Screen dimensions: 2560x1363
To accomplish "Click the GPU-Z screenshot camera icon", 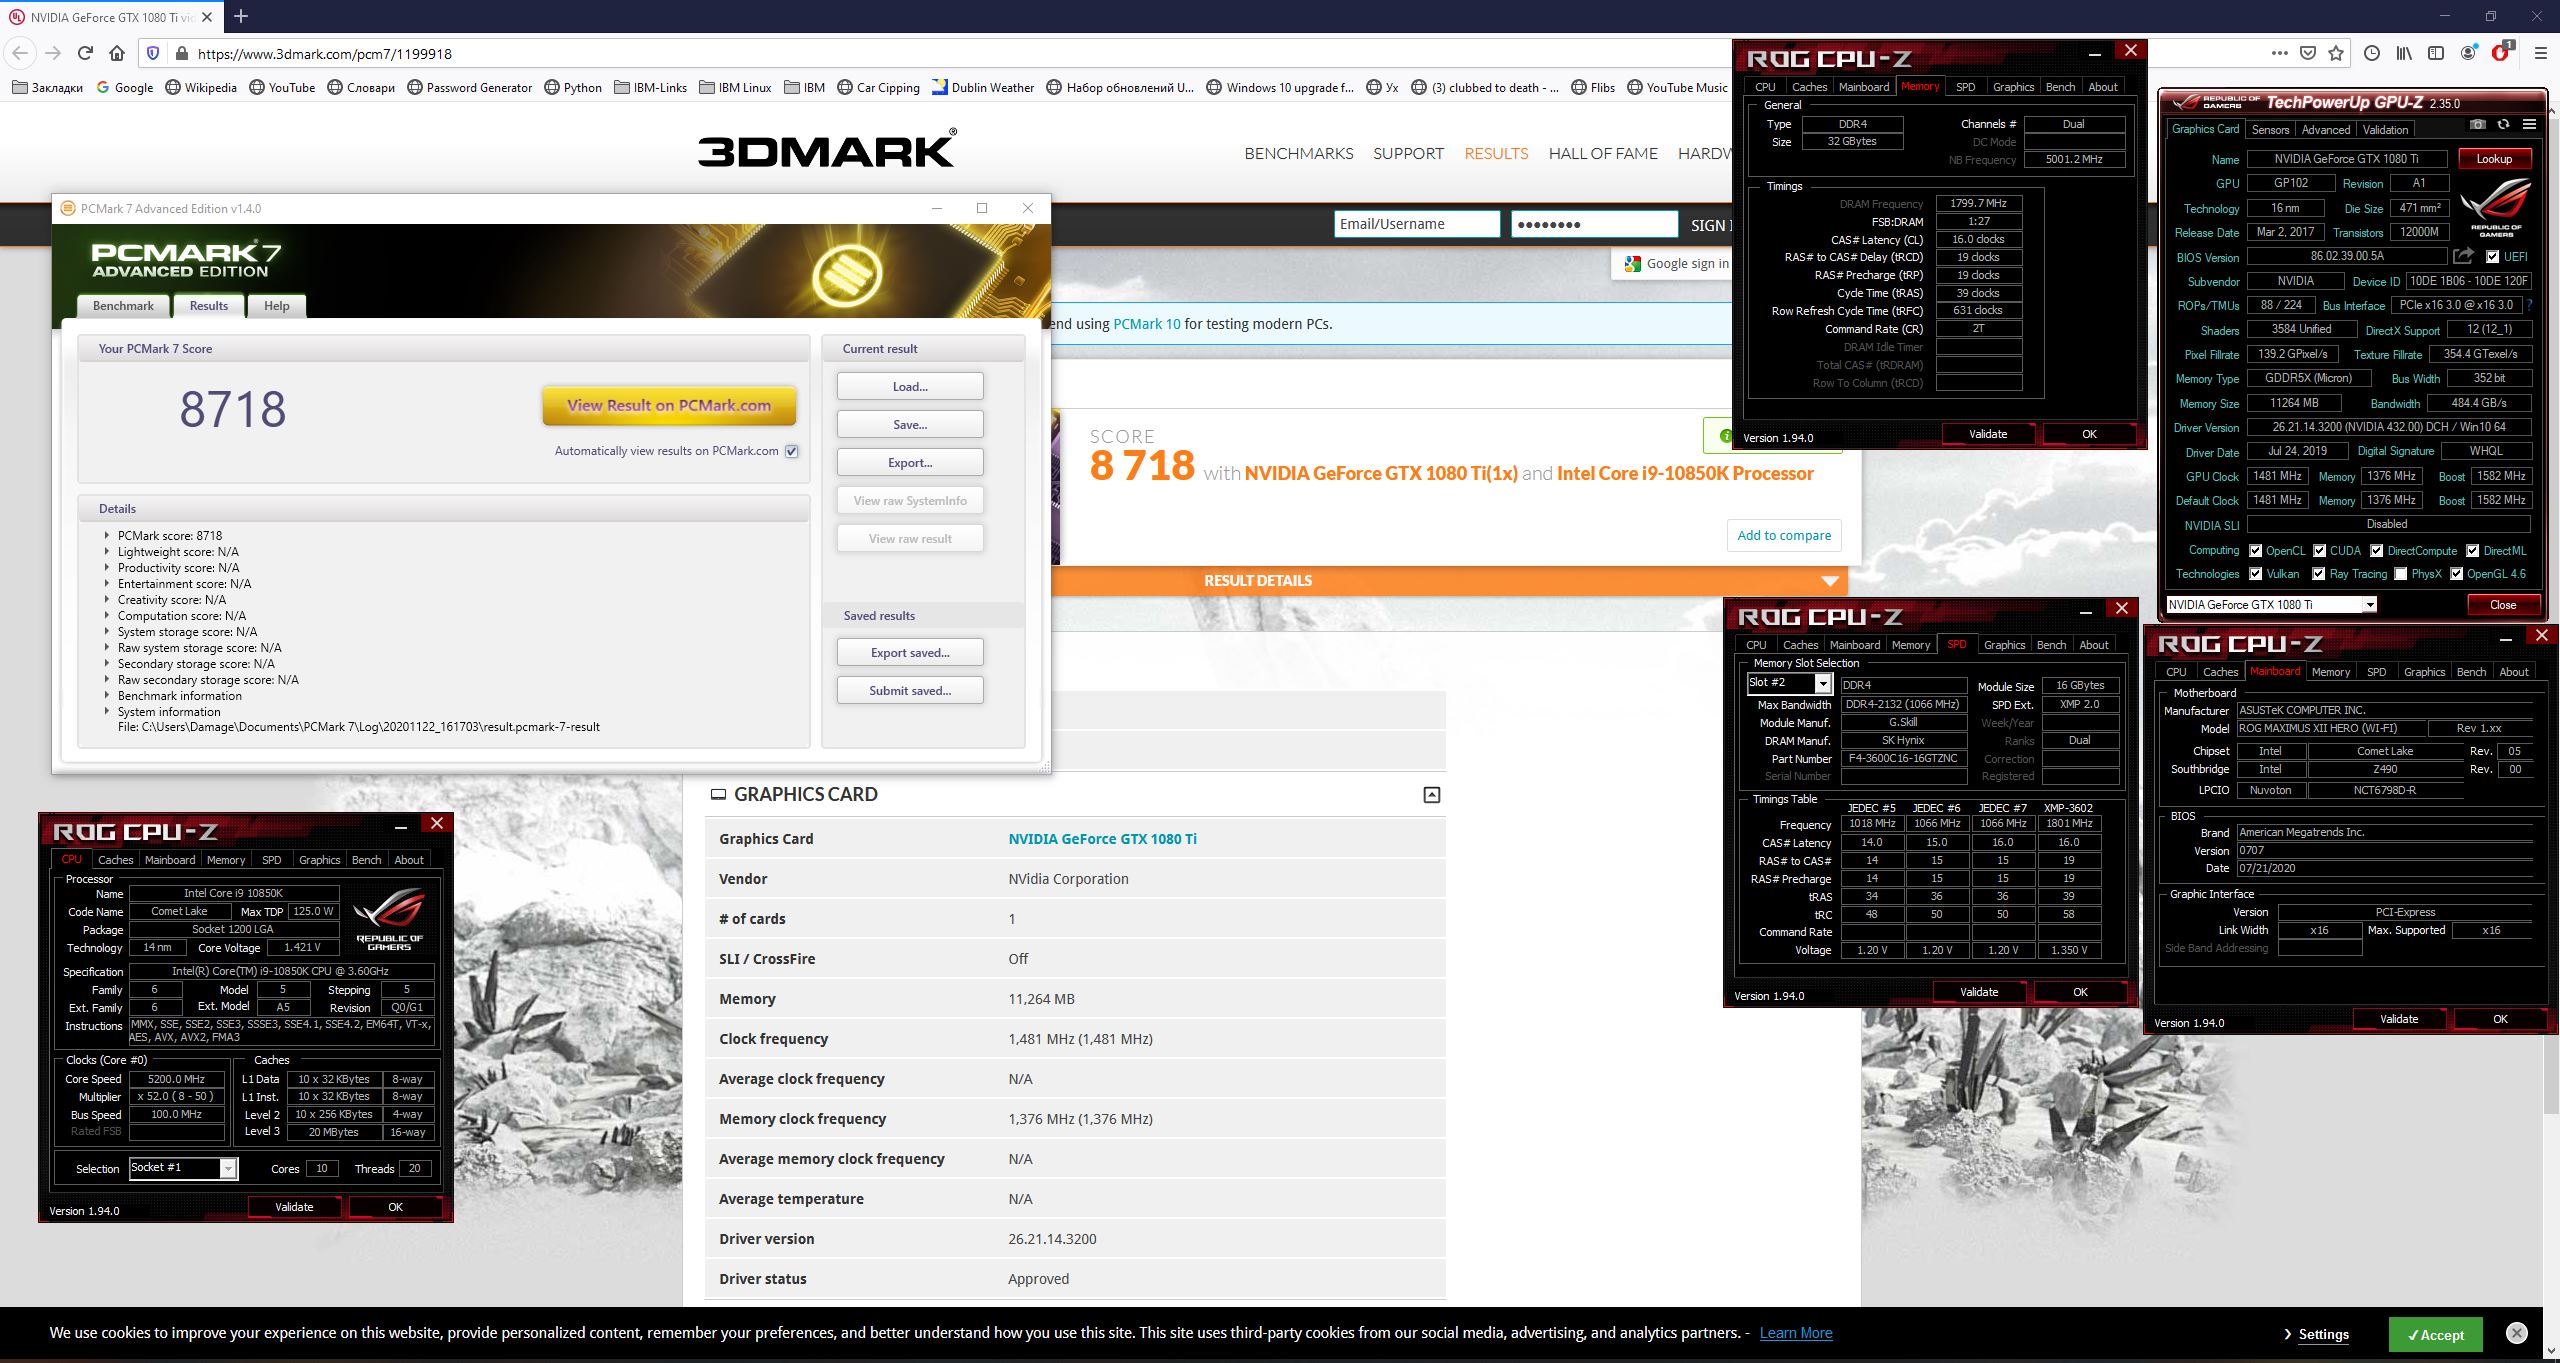I will click(2477, 125).
